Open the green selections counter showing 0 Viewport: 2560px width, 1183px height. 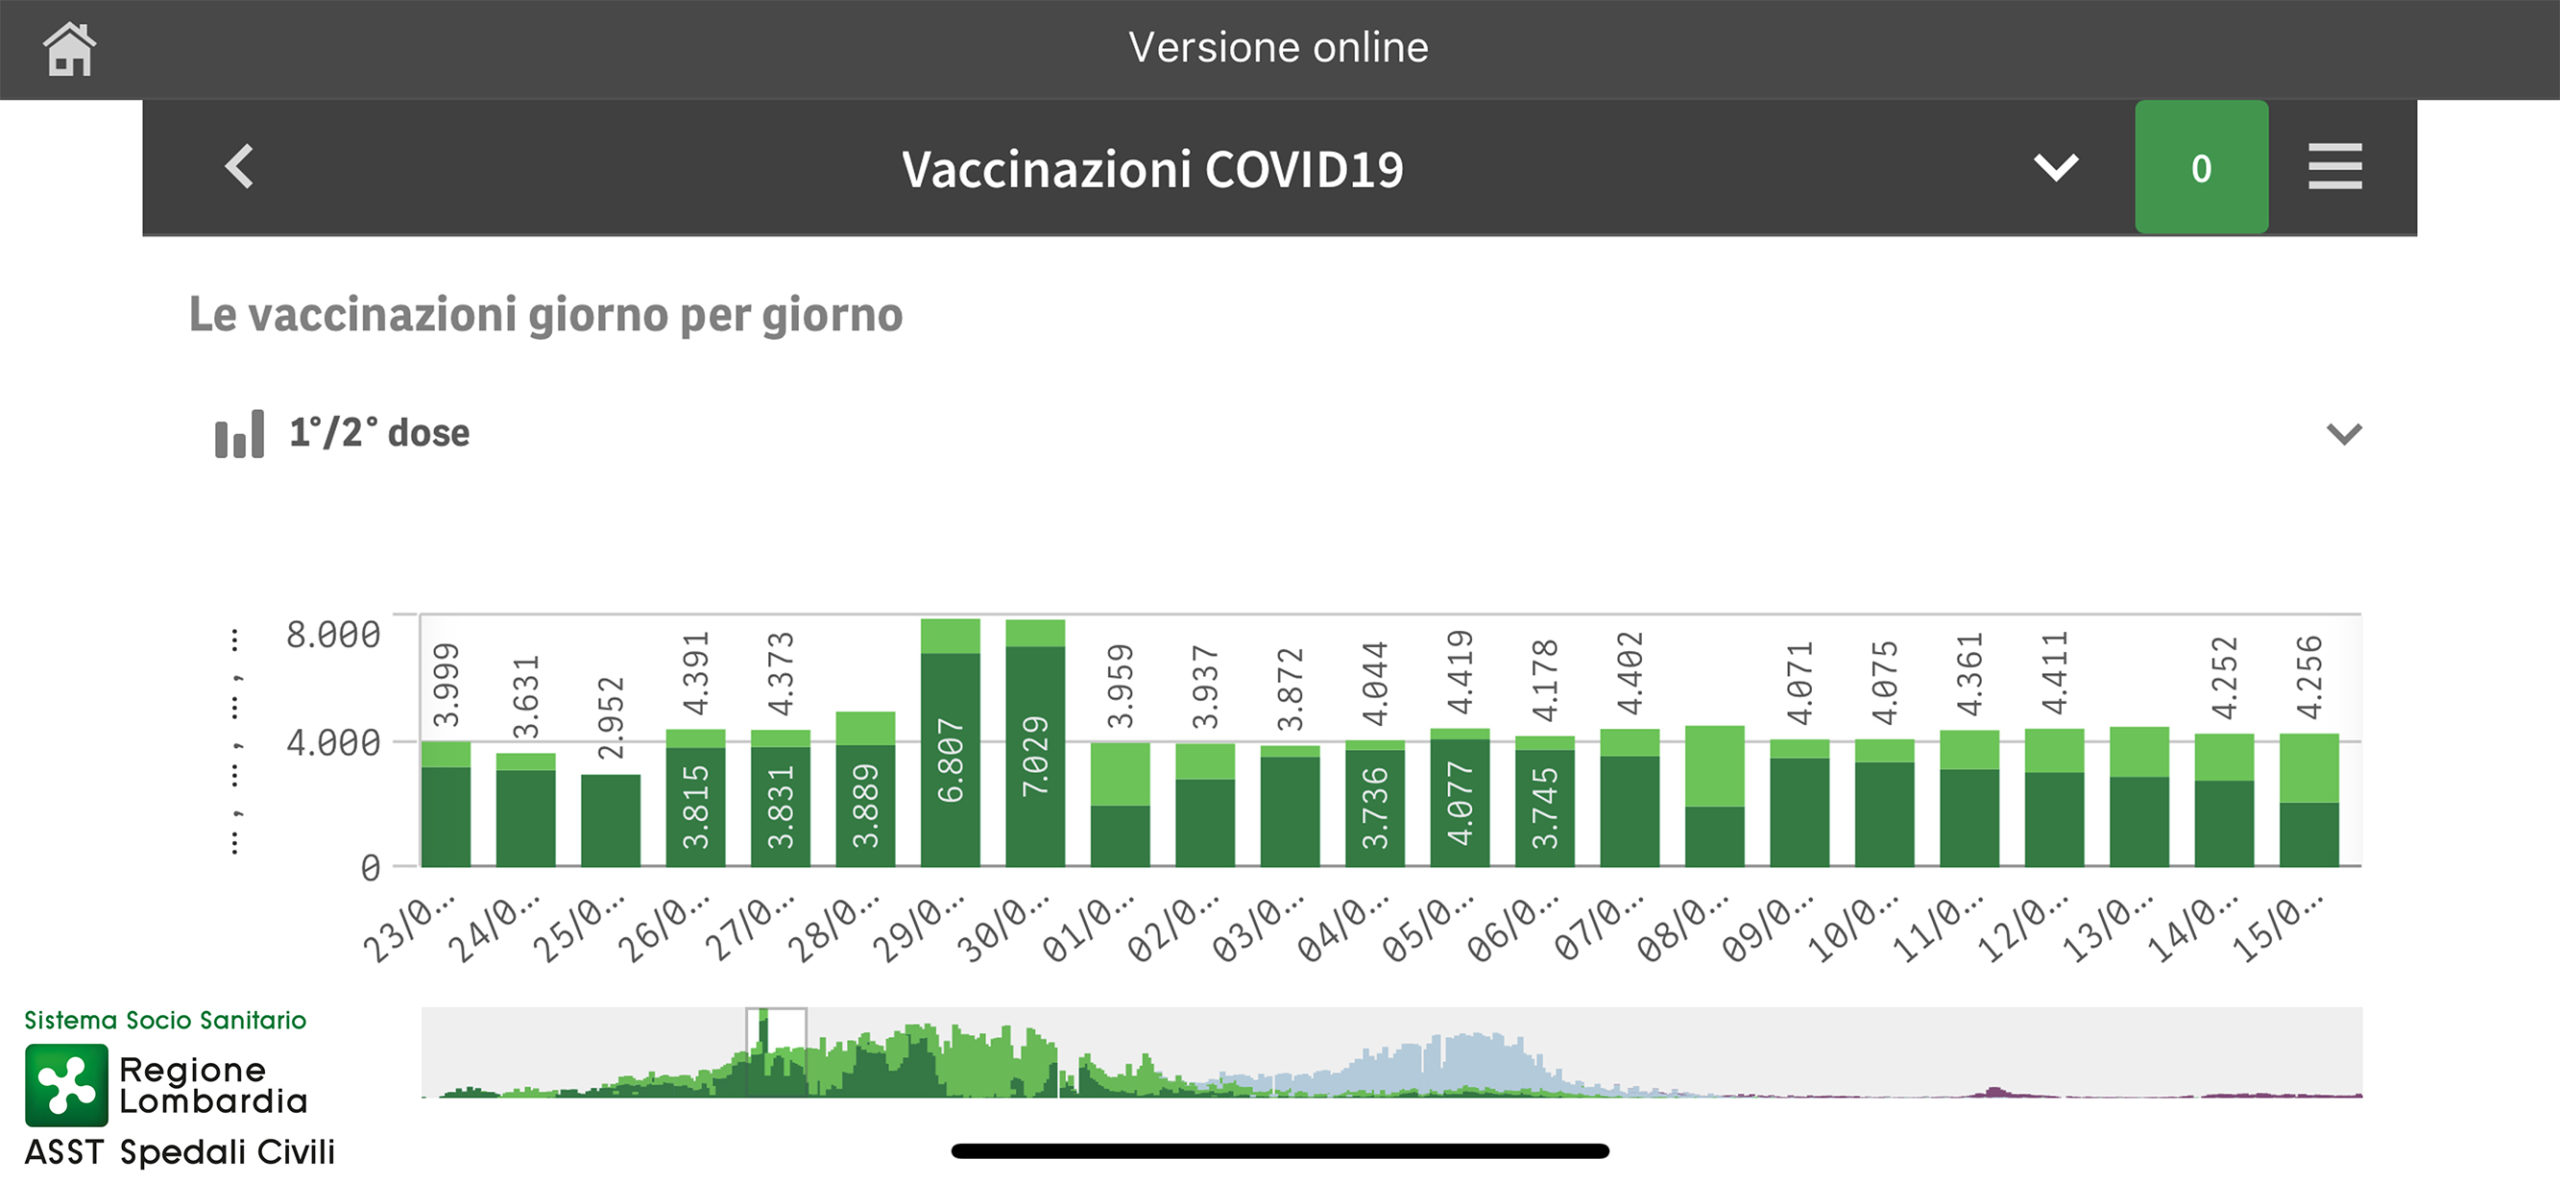click(2201, 167)
